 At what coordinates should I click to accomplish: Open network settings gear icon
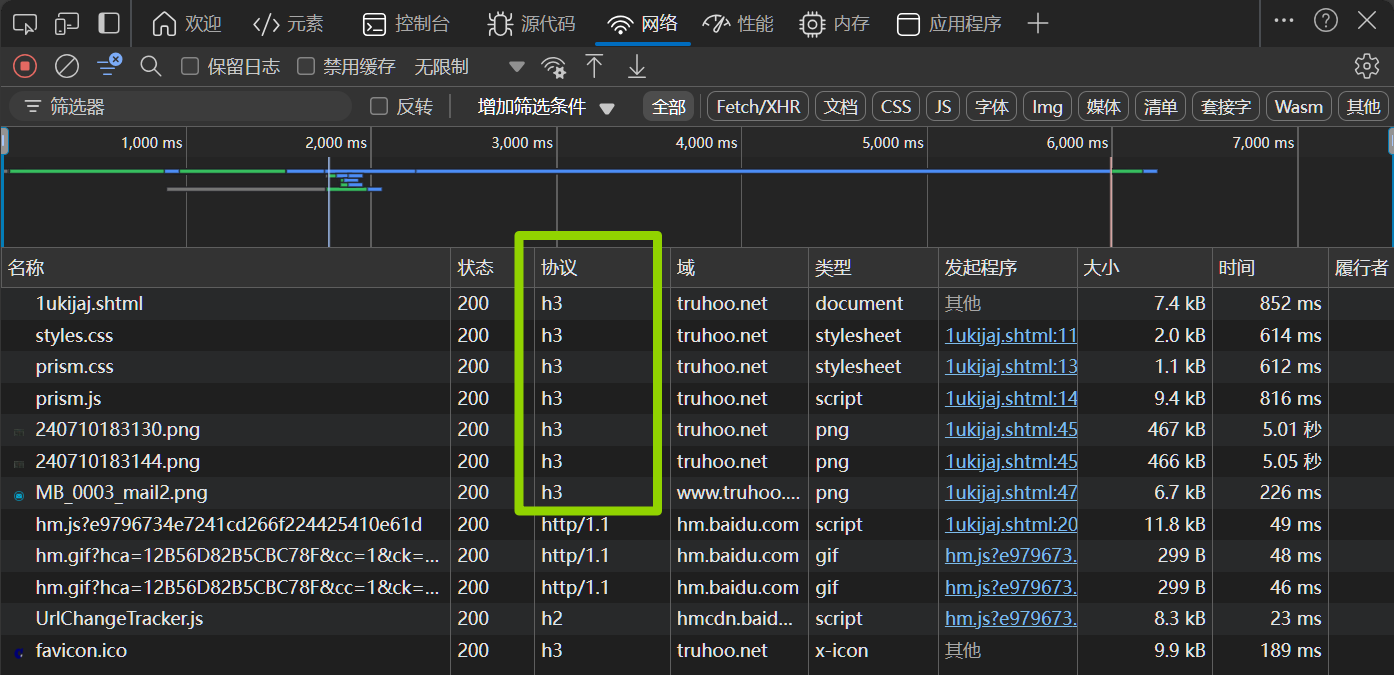coord(1366,67)
